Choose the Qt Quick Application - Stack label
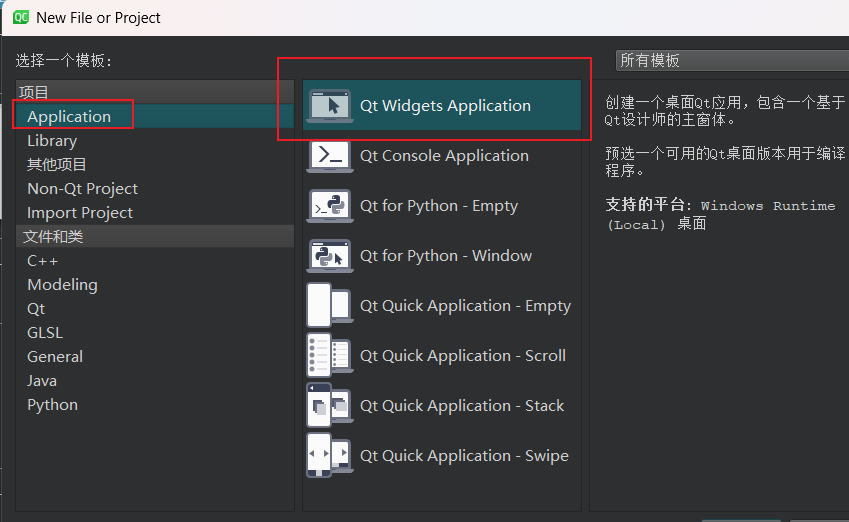 462,406
